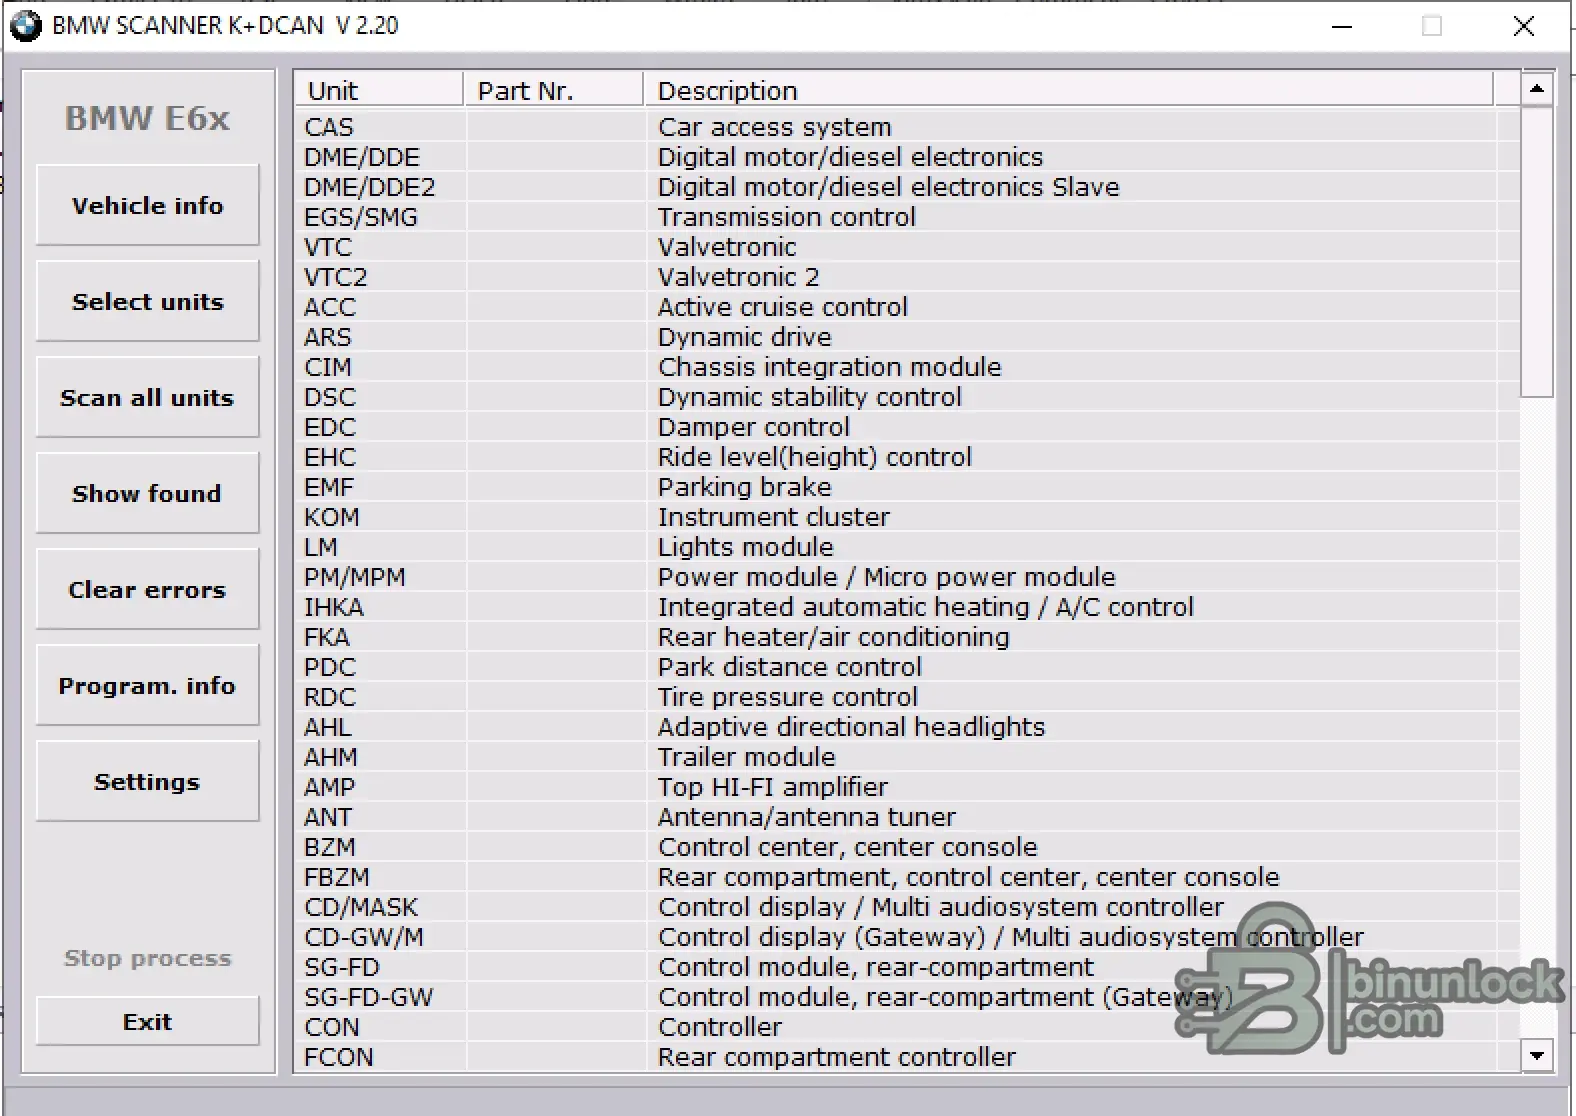Viewport: 1576px width, 1116px height.
Task: Click the 'Chassis integration module' description
Action: [x=829, y=367]
